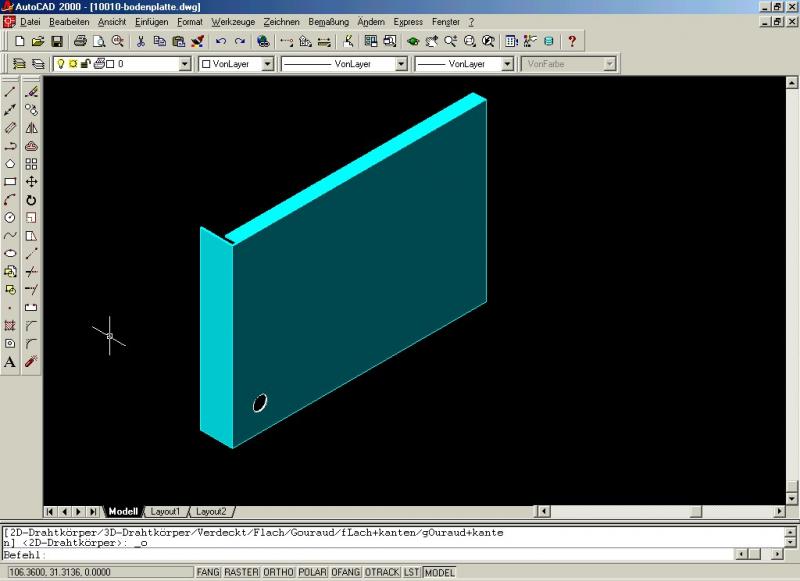
Task: Save drawing with the diskette icon
Action: (57, 41)
